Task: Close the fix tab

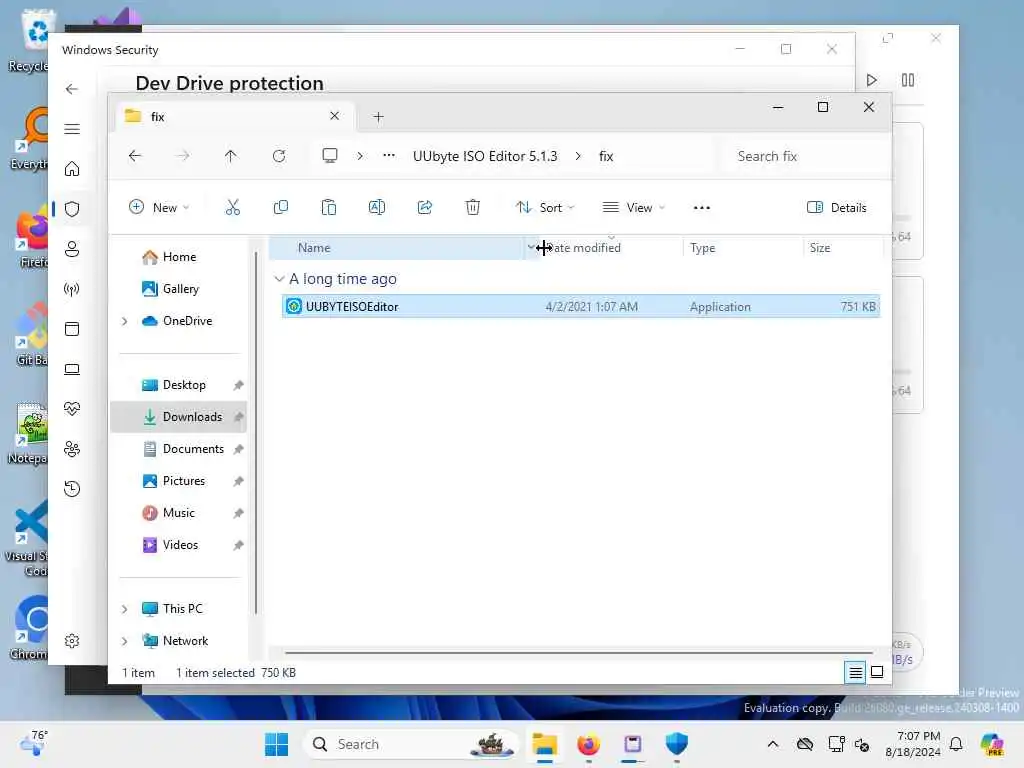Action: pyautogui.click(x=334, y=116)
